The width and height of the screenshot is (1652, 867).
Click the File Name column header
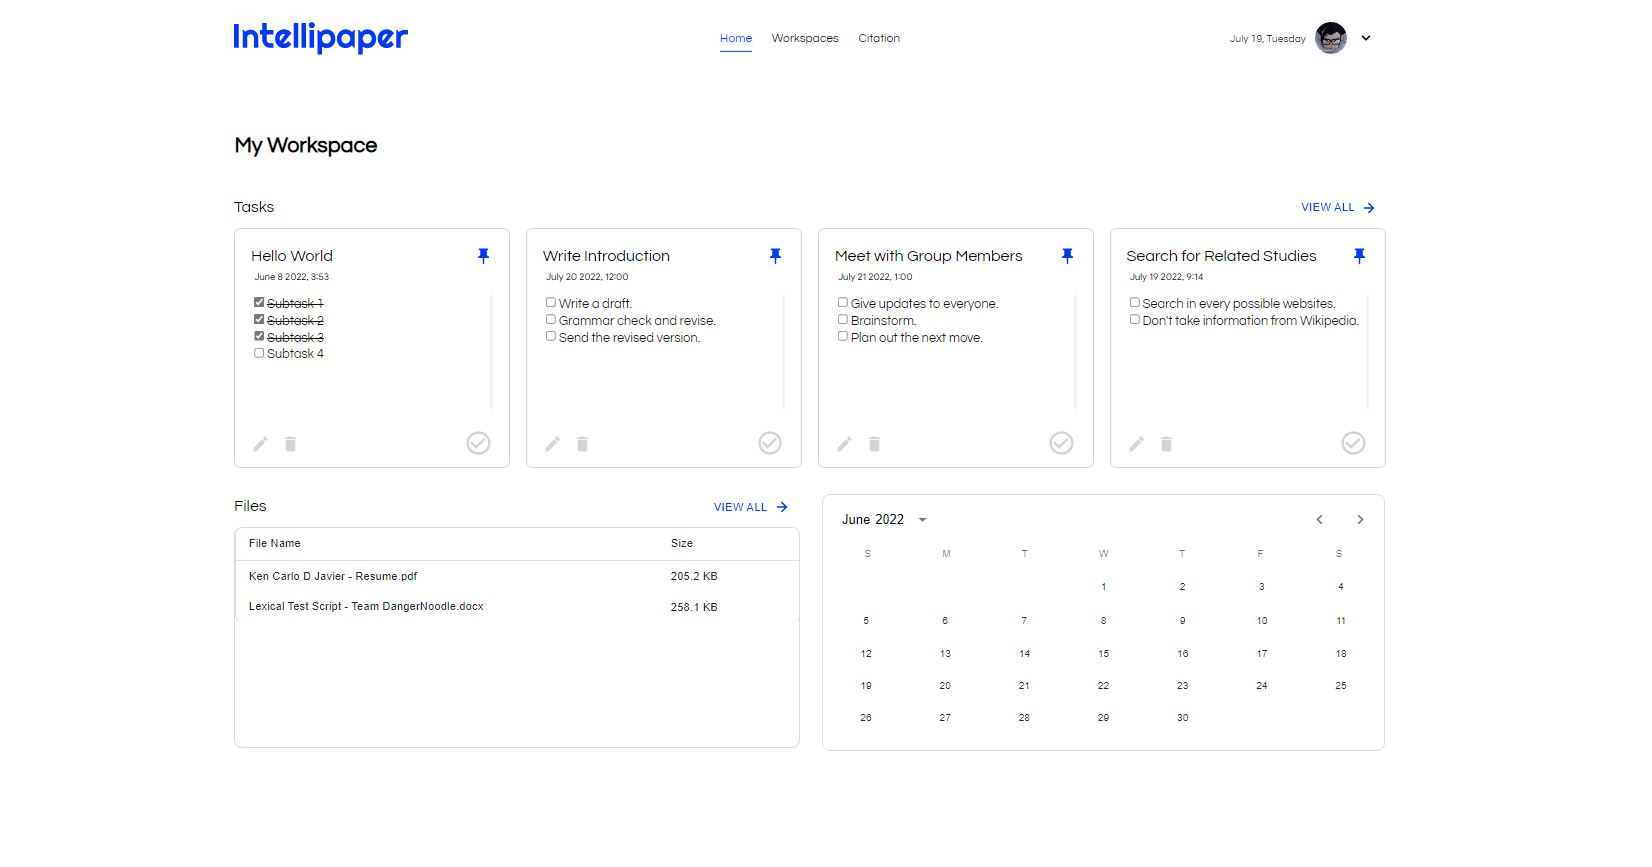[x=275, y=543]
